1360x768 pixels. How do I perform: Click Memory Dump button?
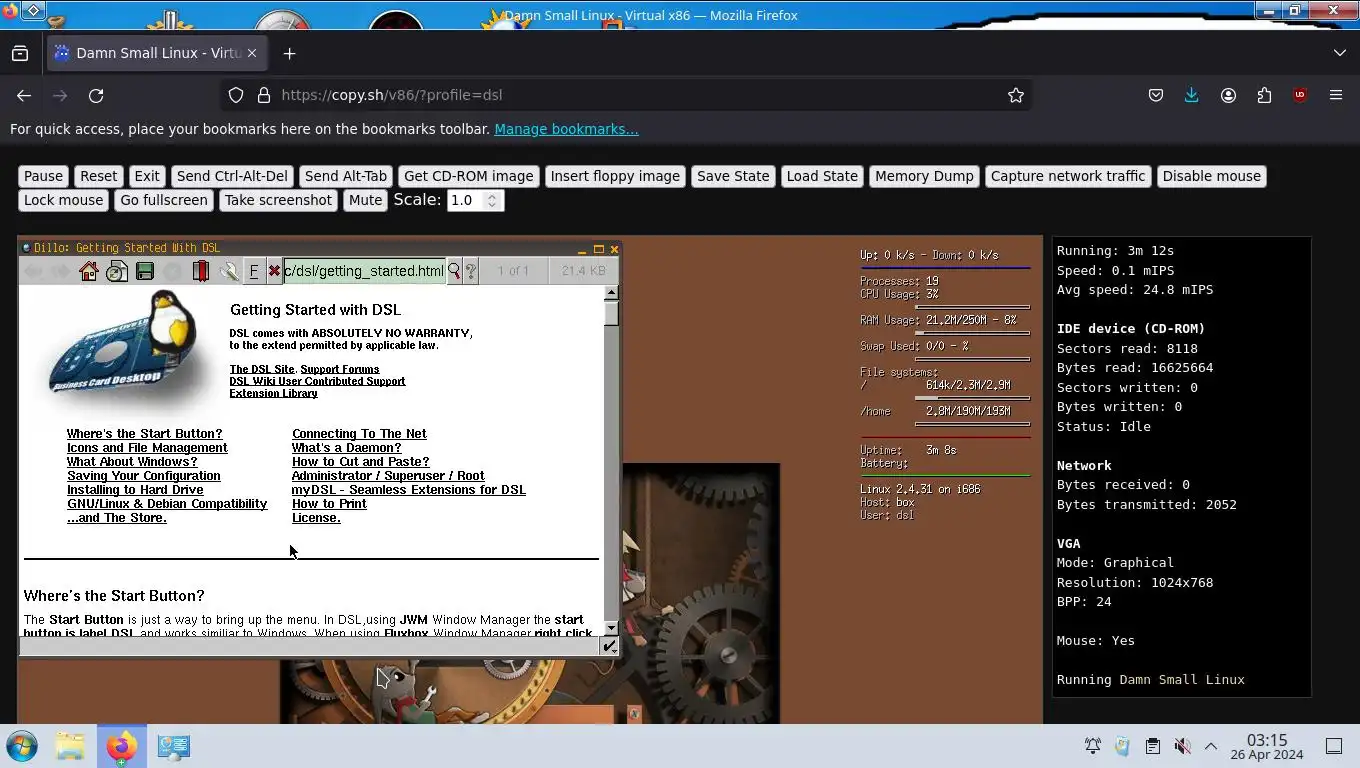924,176
